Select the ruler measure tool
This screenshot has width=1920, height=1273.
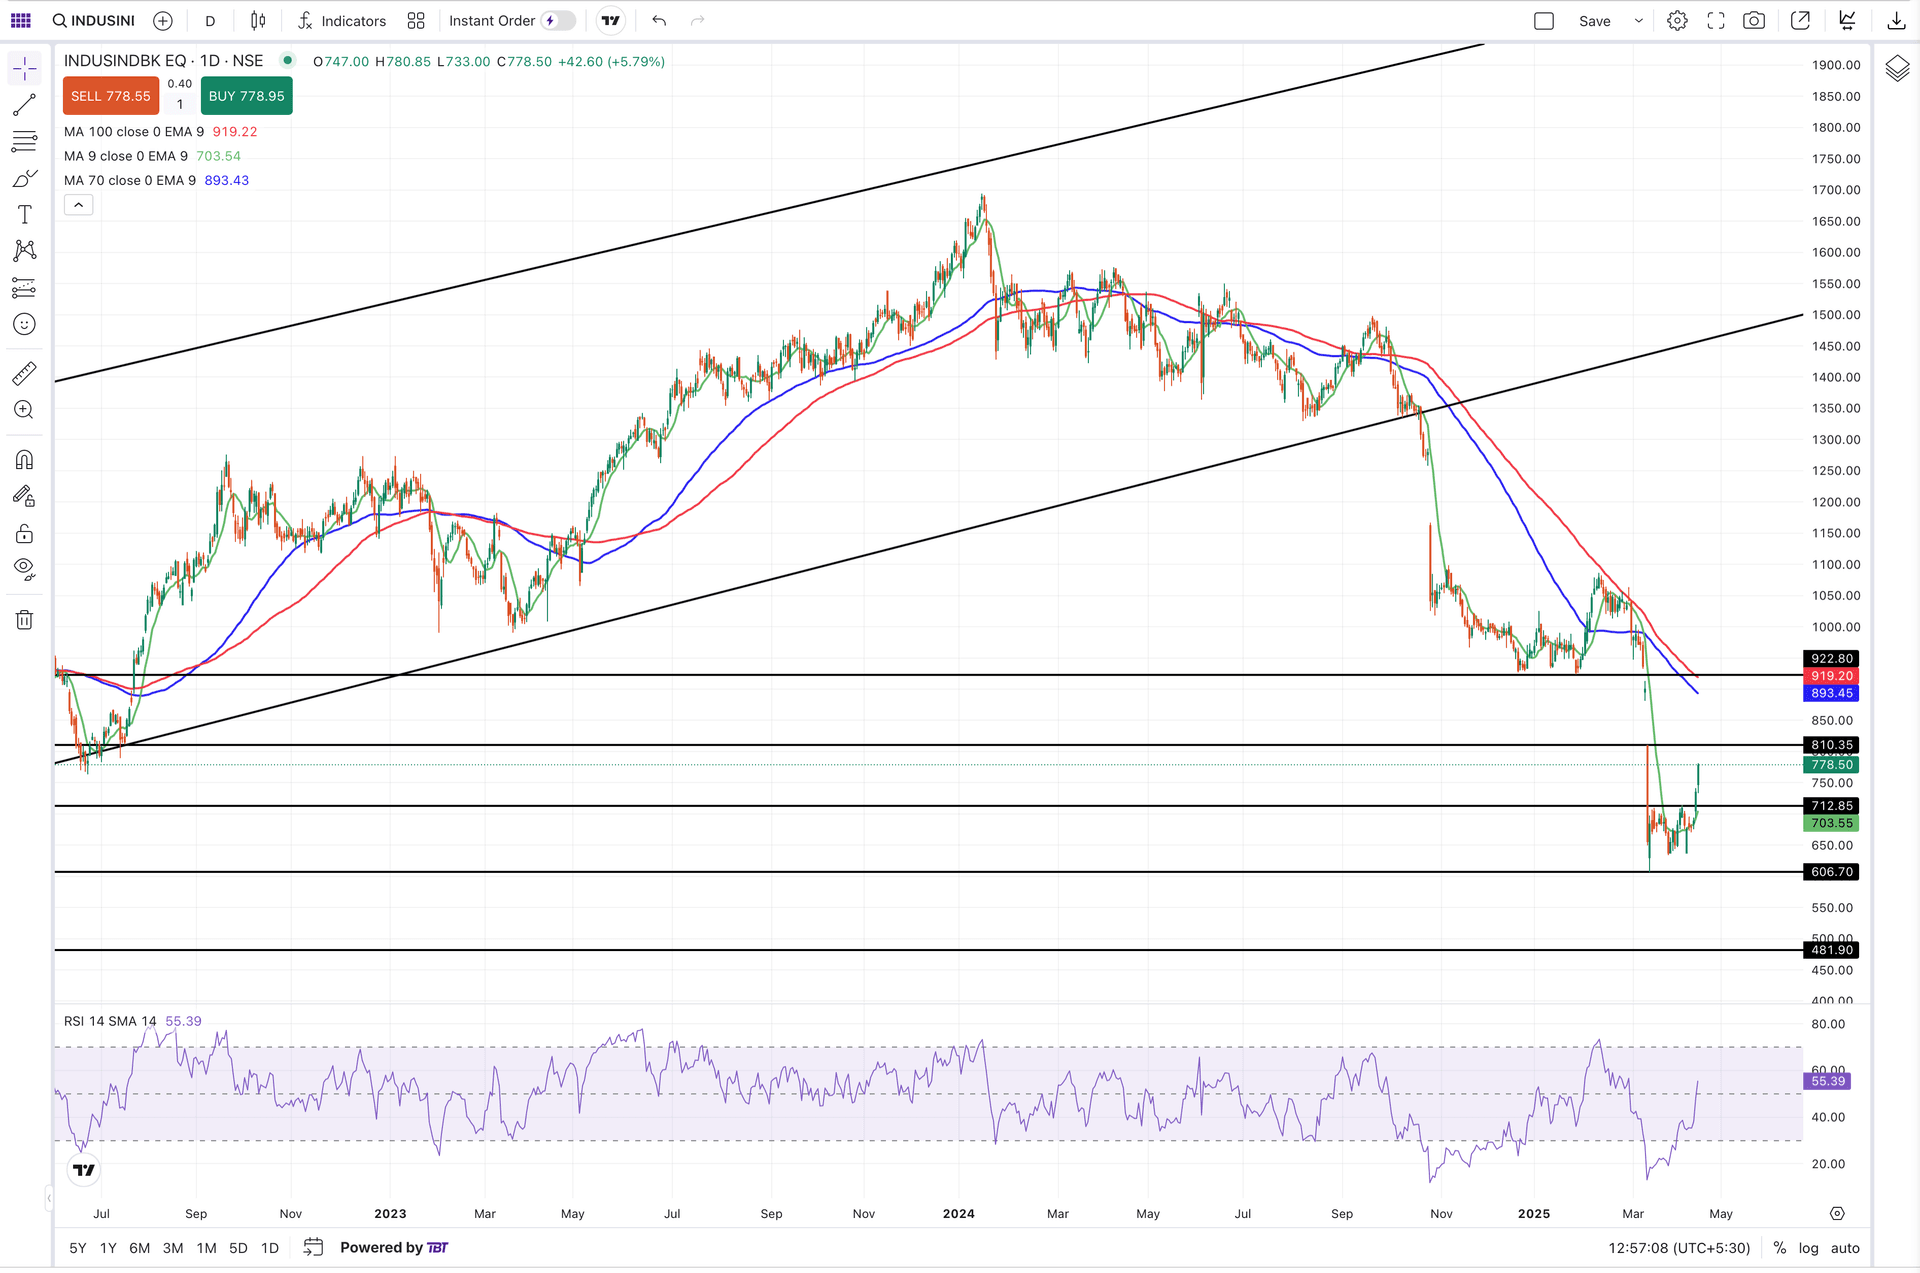24,373
